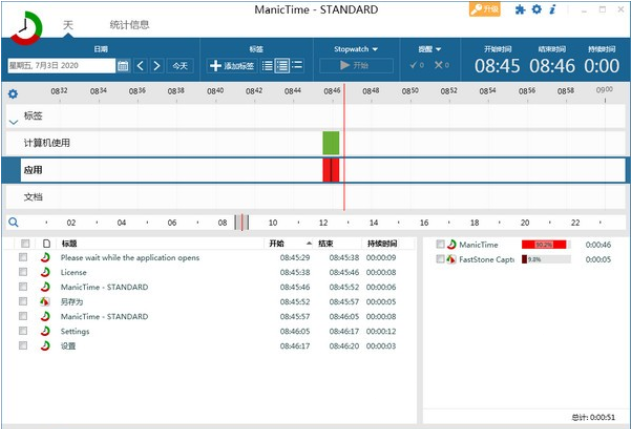Select the License entry text
Screen dimensions: 633x429
[x=73, y=272]
